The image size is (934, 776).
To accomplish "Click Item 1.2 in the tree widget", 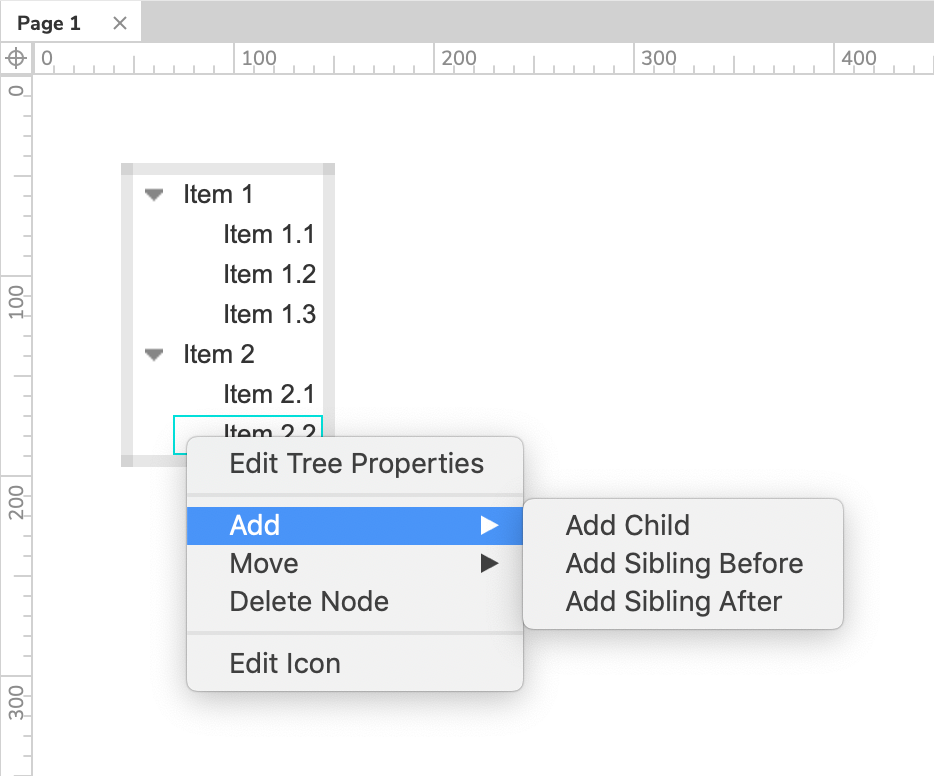I will (269, 274).
